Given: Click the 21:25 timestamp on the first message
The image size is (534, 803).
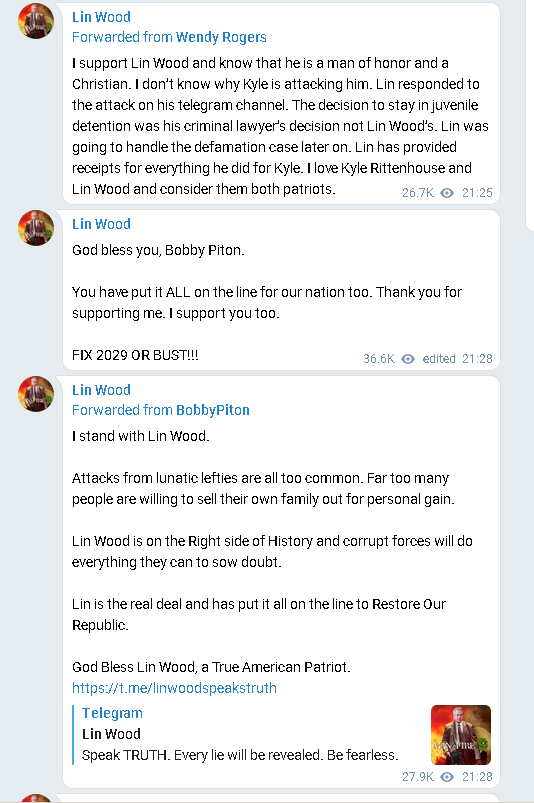Looking at the screenshot, I should coord(477,193).
